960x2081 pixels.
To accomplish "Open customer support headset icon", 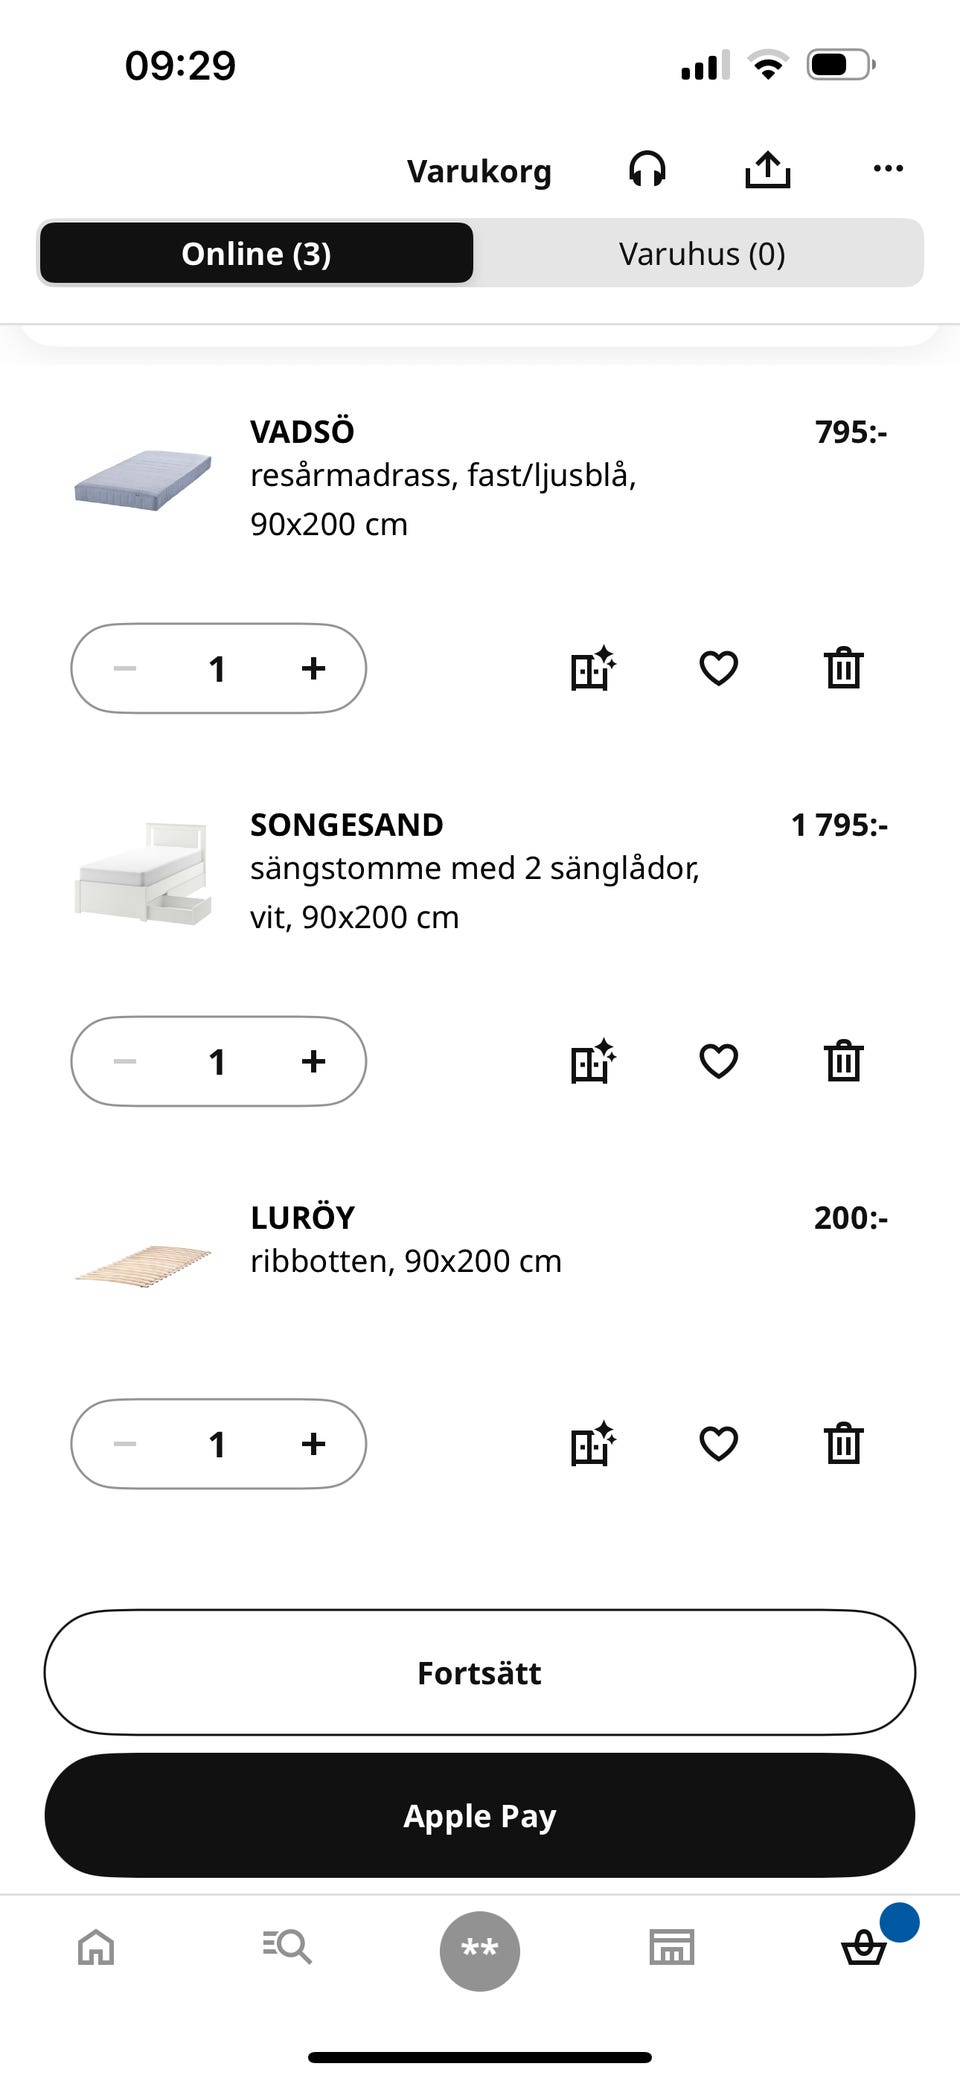I will click(647, 169).
